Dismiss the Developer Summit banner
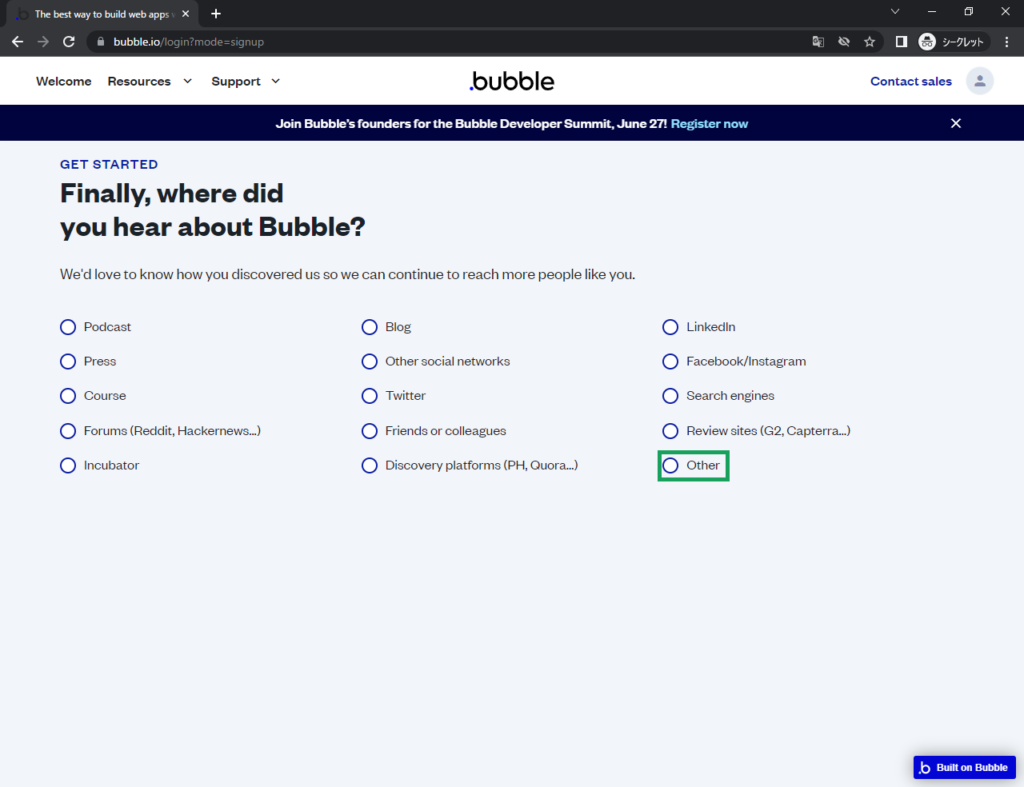 [x=955, y=123]
